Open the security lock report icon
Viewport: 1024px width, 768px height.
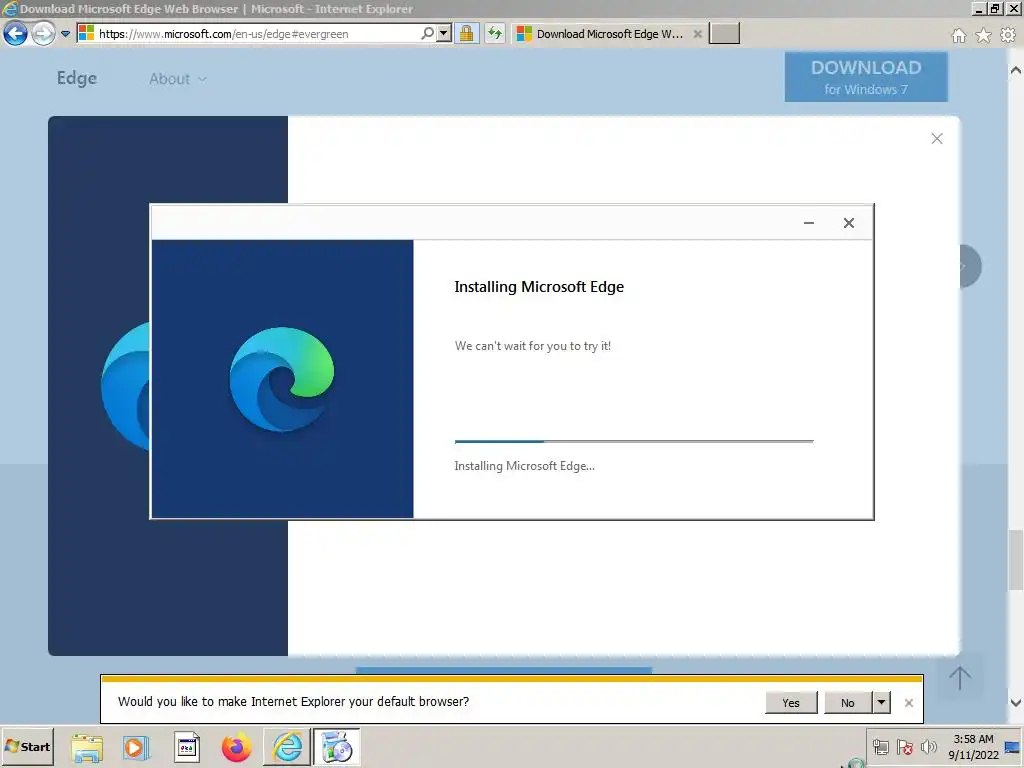466,33
